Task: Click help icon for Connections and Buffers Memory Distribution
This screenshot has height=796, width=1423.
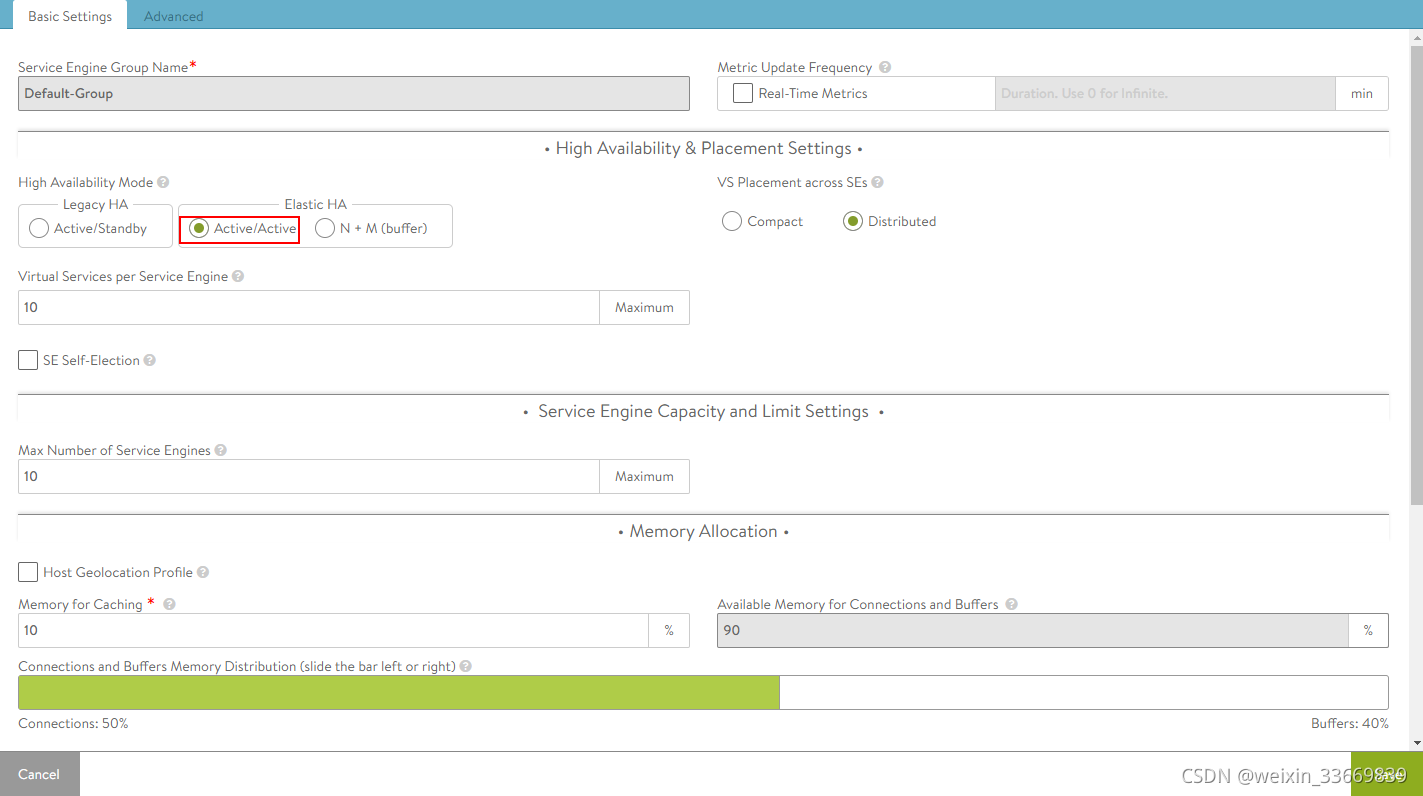Action: pyautogui.click(x=466, y=667)
